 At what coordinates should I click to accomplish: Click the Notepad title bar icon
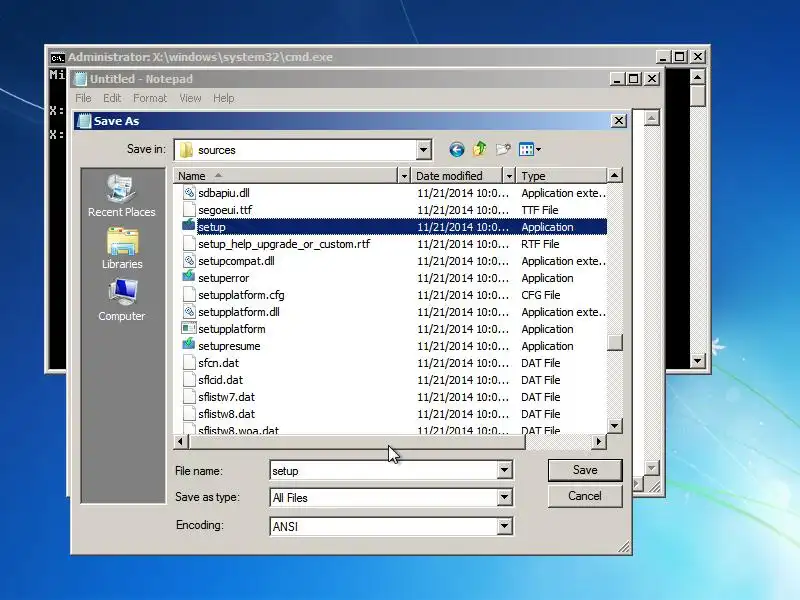pos(81,79)
